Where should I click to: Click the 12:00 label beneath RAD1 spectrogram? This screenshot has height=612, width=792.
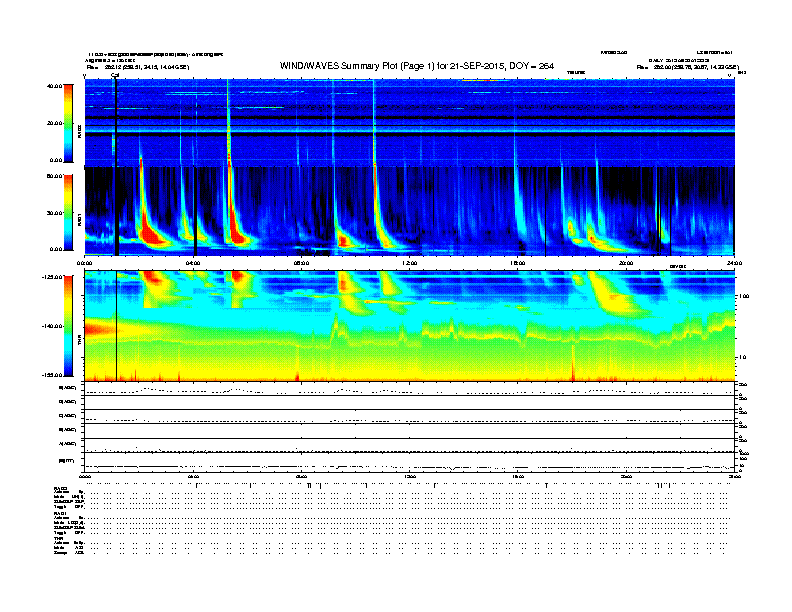409,263
